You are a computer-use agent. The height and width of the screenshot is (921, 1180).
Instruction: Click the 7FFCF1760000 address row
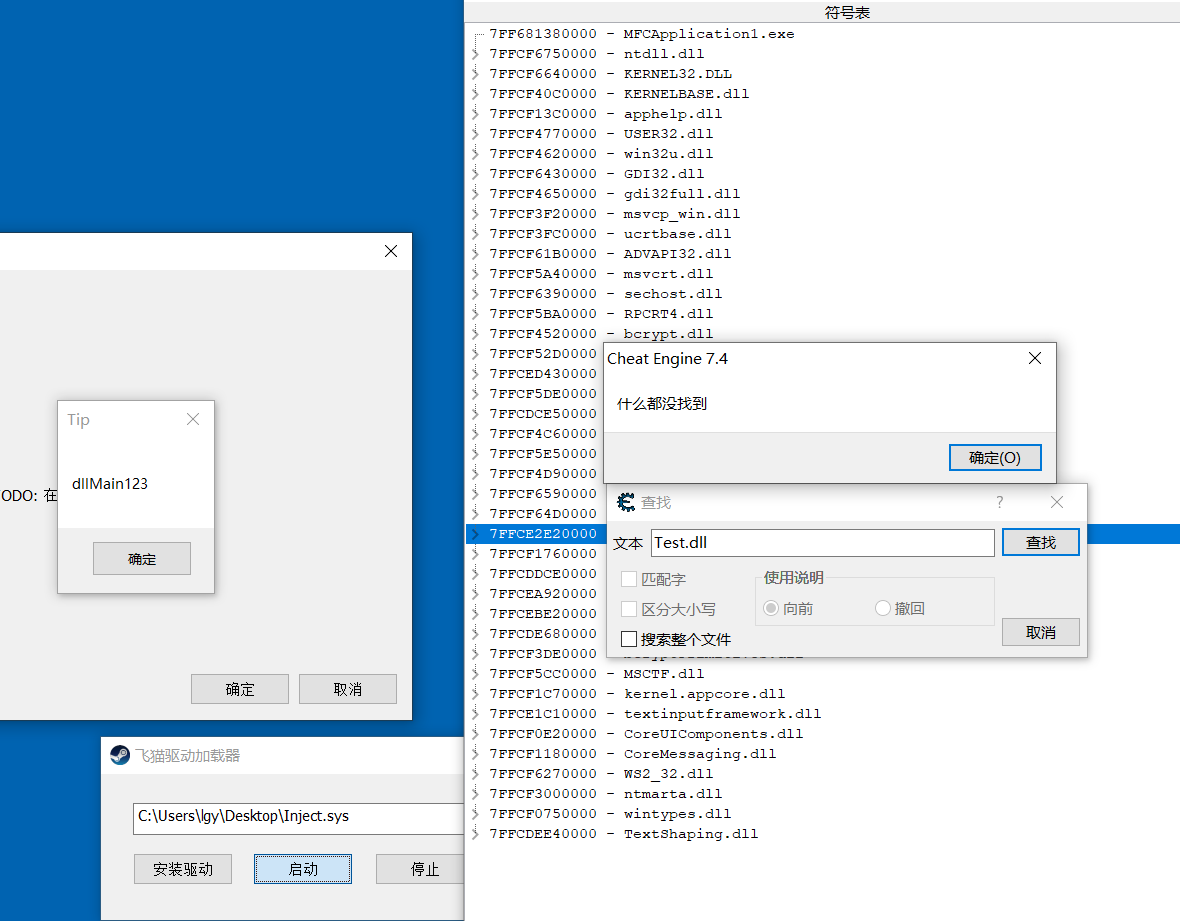click(543, 554)
